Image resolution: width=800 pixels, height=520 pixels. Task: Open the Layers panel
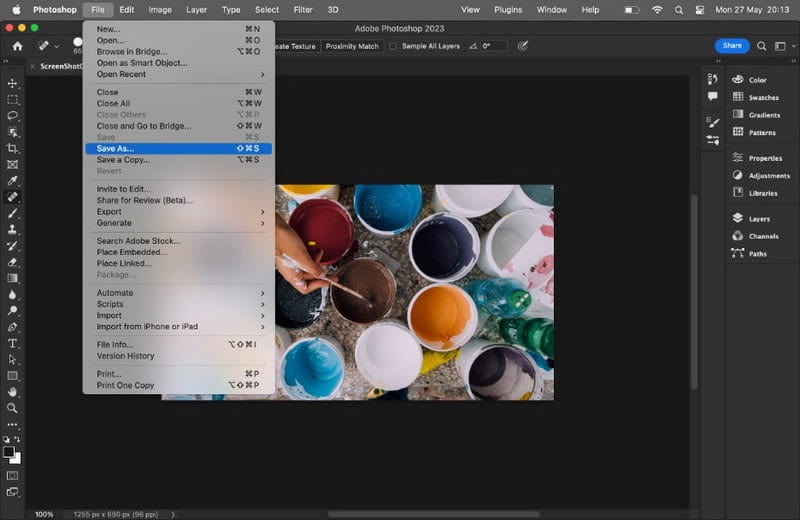tap(757, 218)
